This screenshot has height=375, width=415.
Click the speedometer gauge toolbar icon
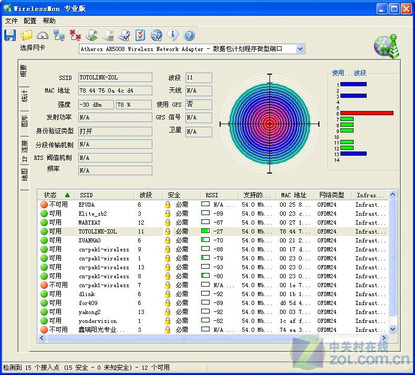(x=43, y=35)
